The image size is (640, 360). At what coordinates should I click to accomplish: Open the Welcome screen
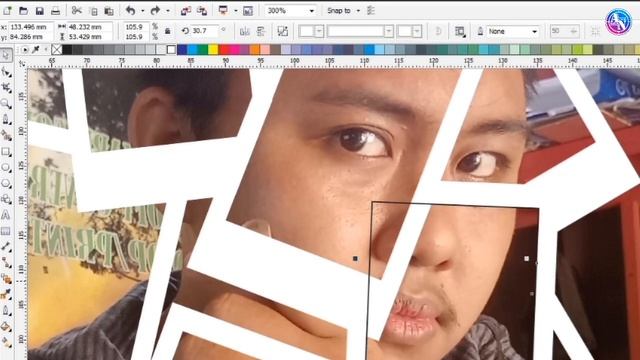point(248,11)
